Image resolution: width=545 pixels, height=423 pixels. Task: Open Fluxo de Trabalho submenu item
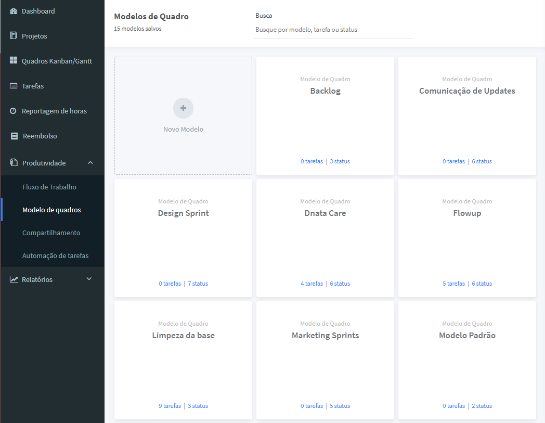[x=49, y=187]
